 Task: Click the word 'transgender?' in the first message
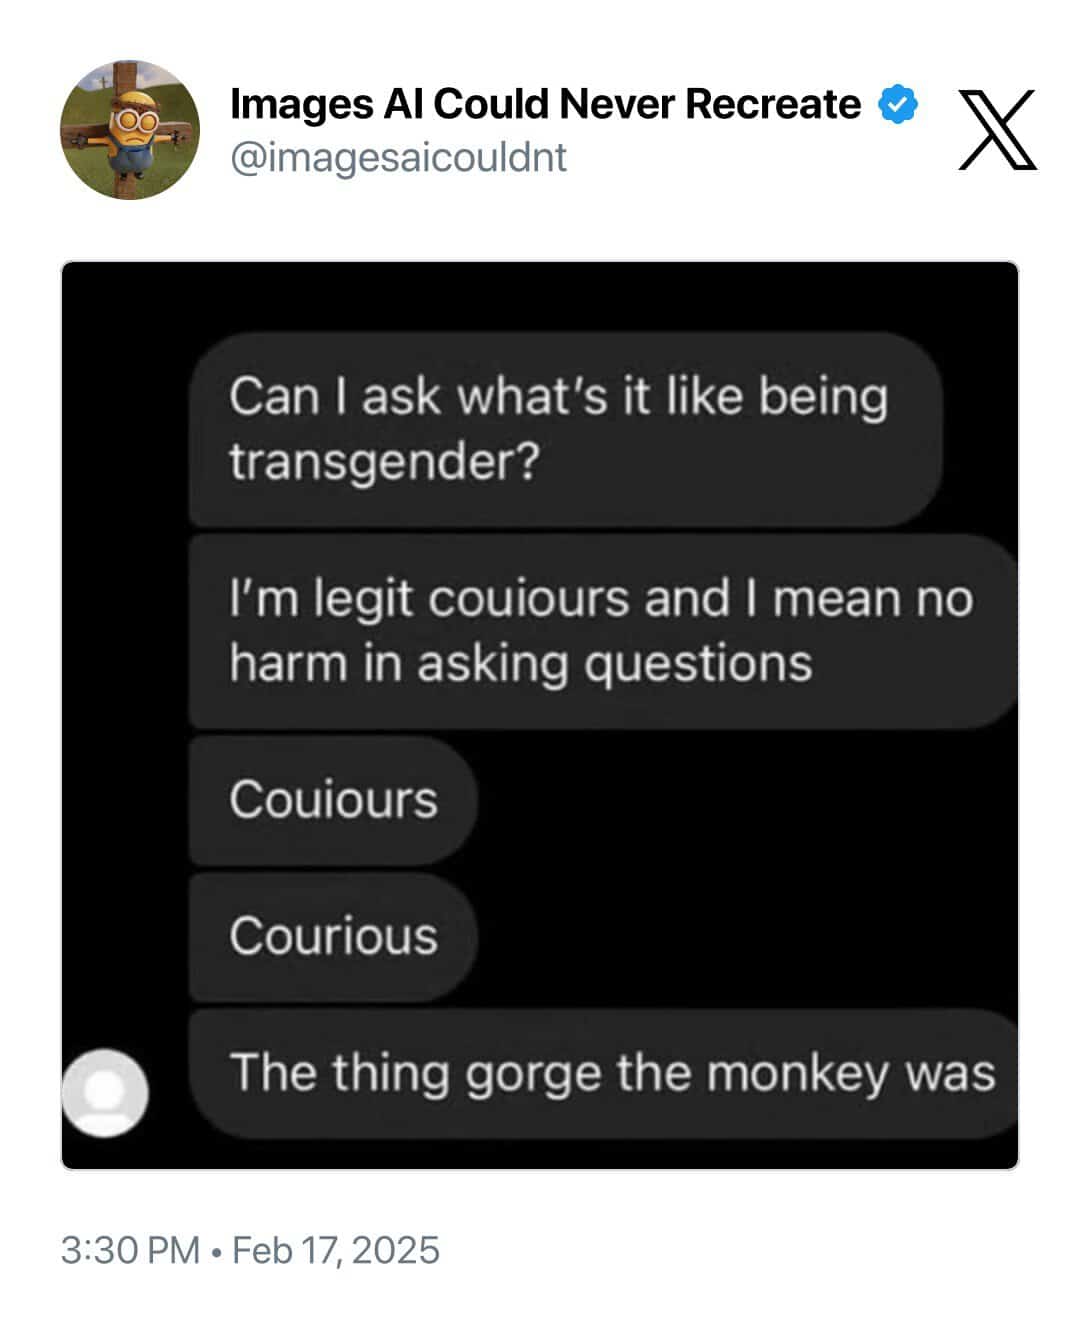tap(384, 463)
